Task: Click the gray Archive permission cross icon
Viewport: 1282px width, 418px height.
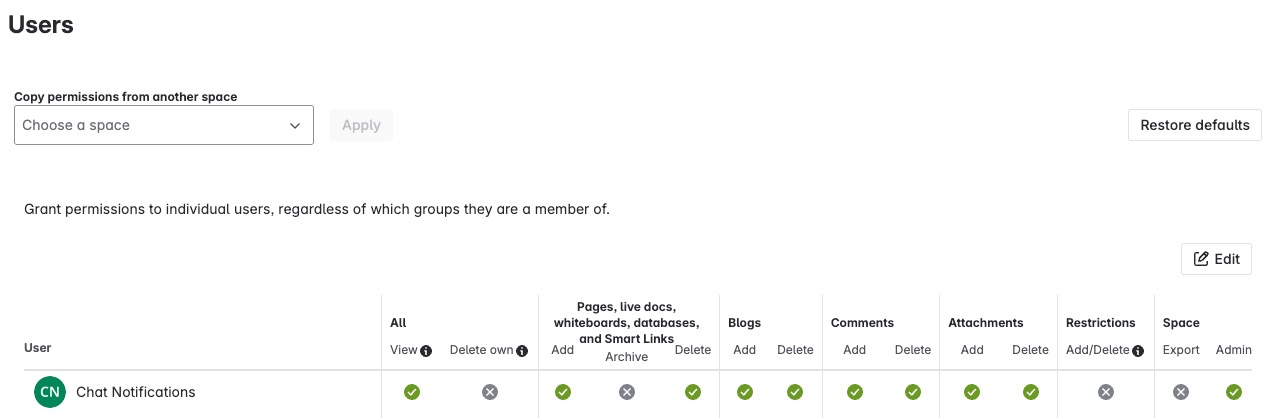Action: 626,392
